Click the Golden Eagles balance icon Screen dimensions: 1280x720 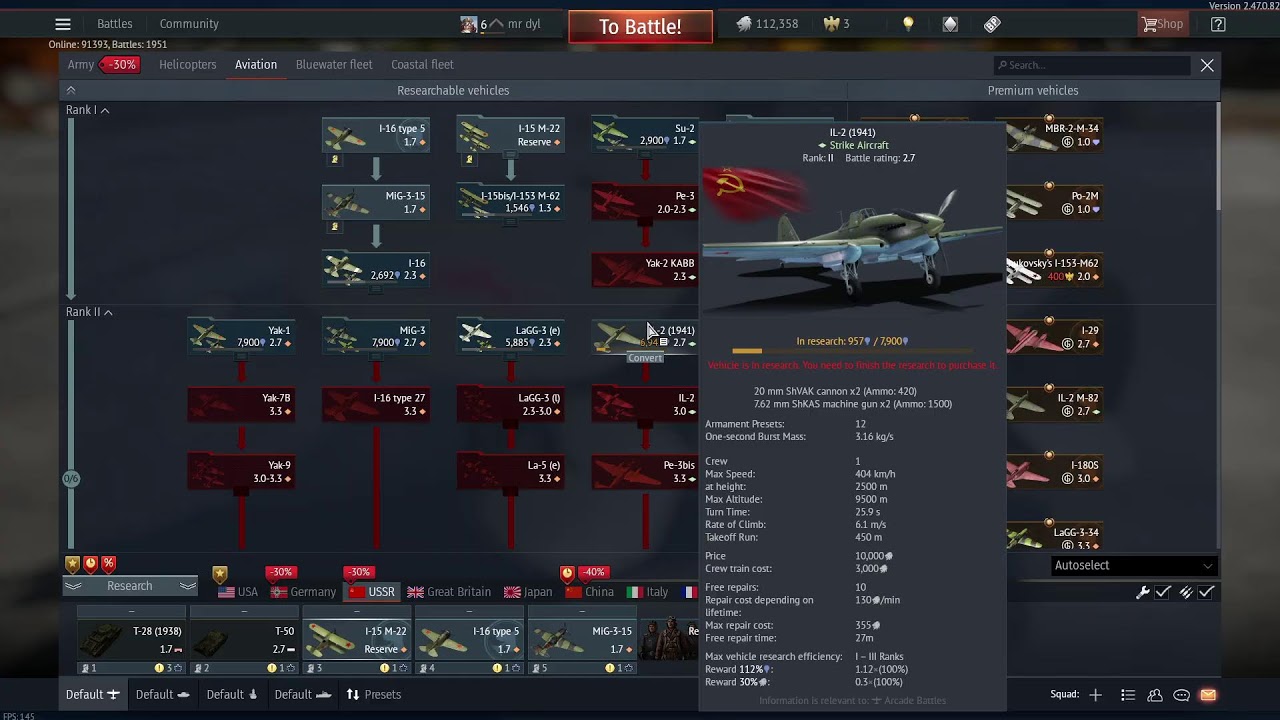(x=831, y=24)
